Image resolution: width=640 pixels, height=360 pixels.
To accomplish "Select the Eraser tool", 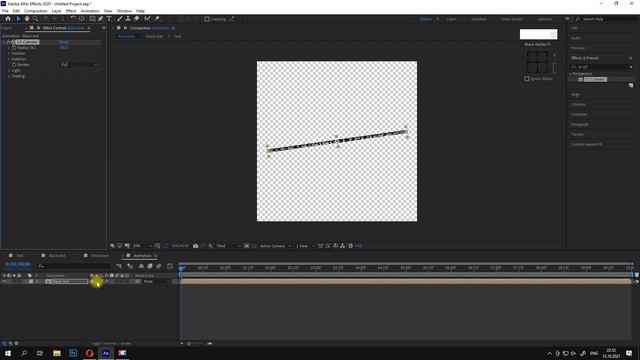I will 137,19.
